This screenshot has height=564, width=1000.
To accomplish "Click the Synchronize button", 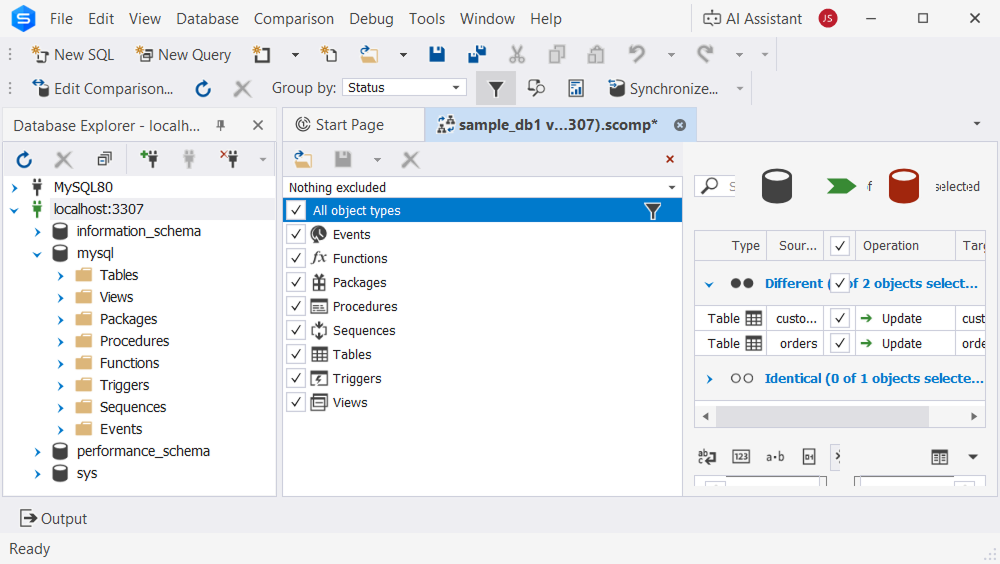I will click(663, 89).
